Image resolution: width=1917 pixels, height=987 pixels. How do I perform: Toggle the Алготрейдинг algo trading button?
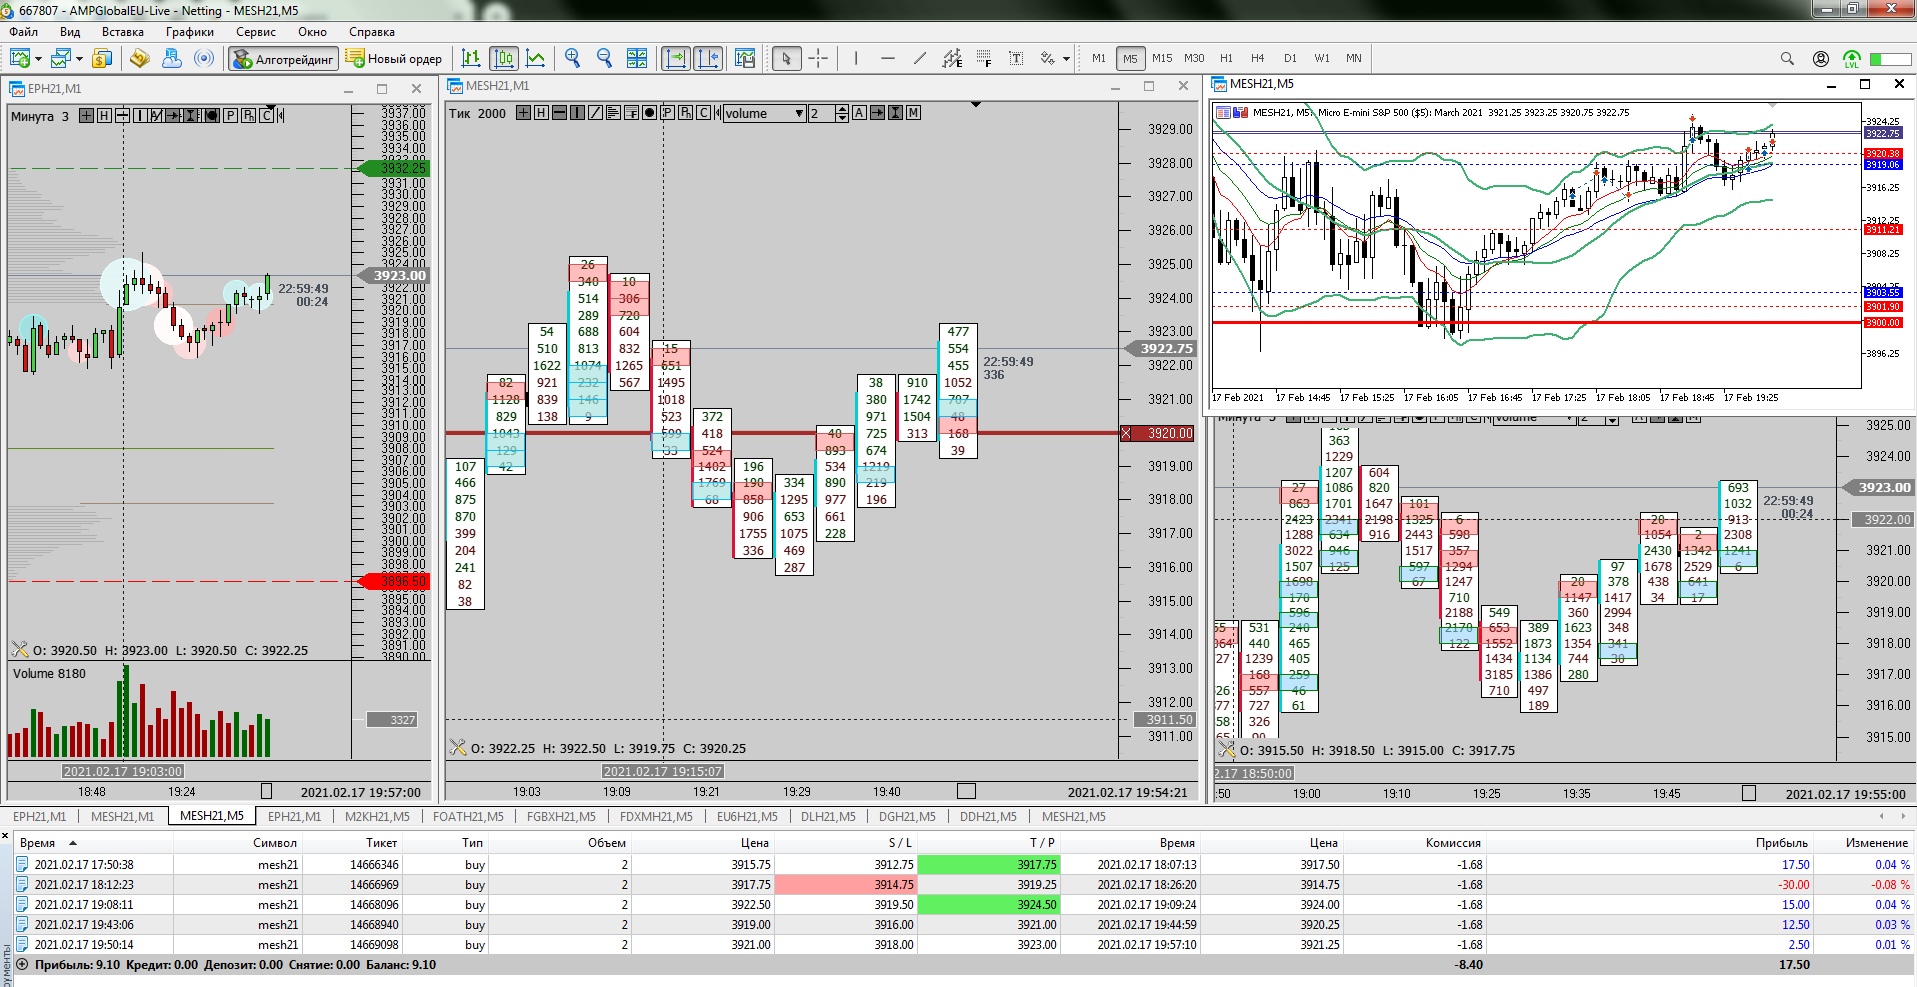(x=284, y=59)
